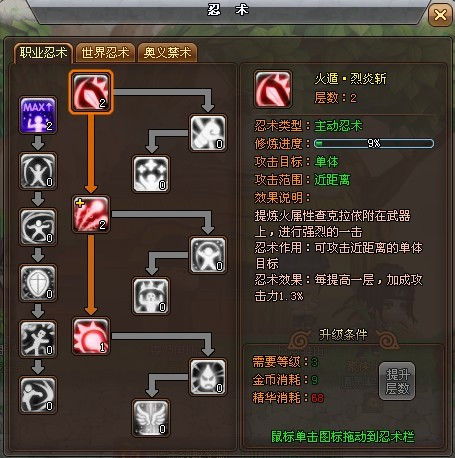Click the 提升层数 upgrade button
Image resolution: width=455 pixels, height=458 pixels.
point(397,381)
